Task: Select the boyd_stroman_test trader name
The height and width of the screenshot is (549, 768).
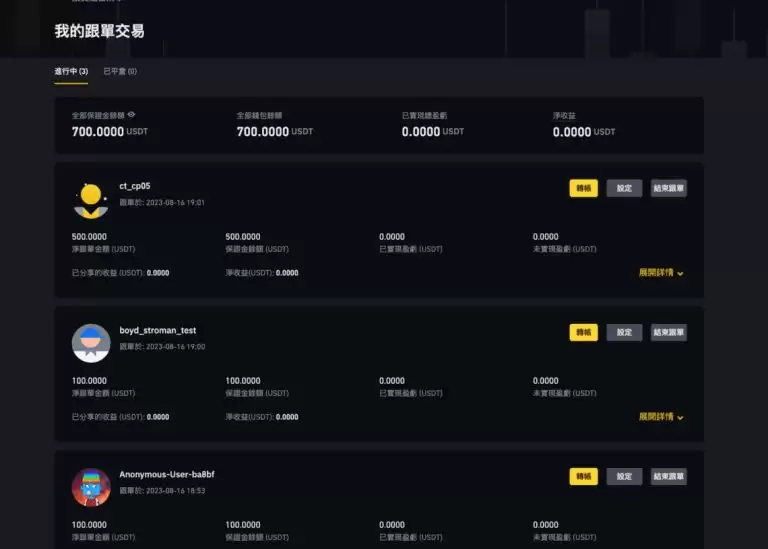Action: tap(157, 330)
